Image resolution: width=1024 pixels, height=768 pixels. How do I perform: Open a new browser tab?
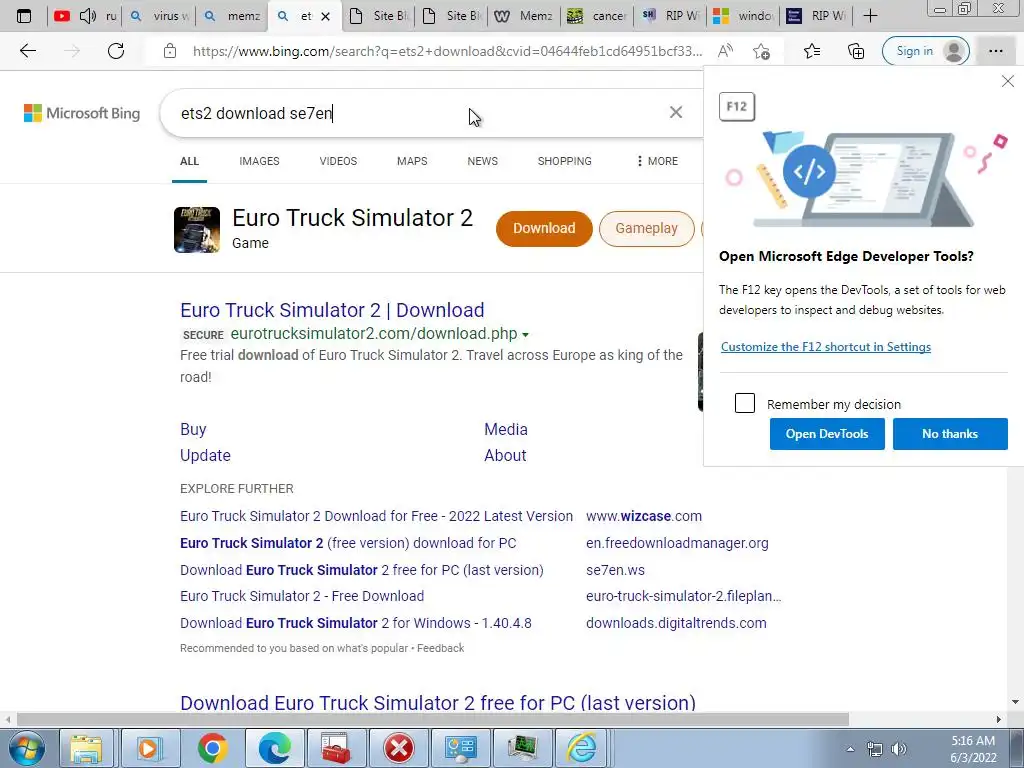pyautogui.click(x=870, y=16)
